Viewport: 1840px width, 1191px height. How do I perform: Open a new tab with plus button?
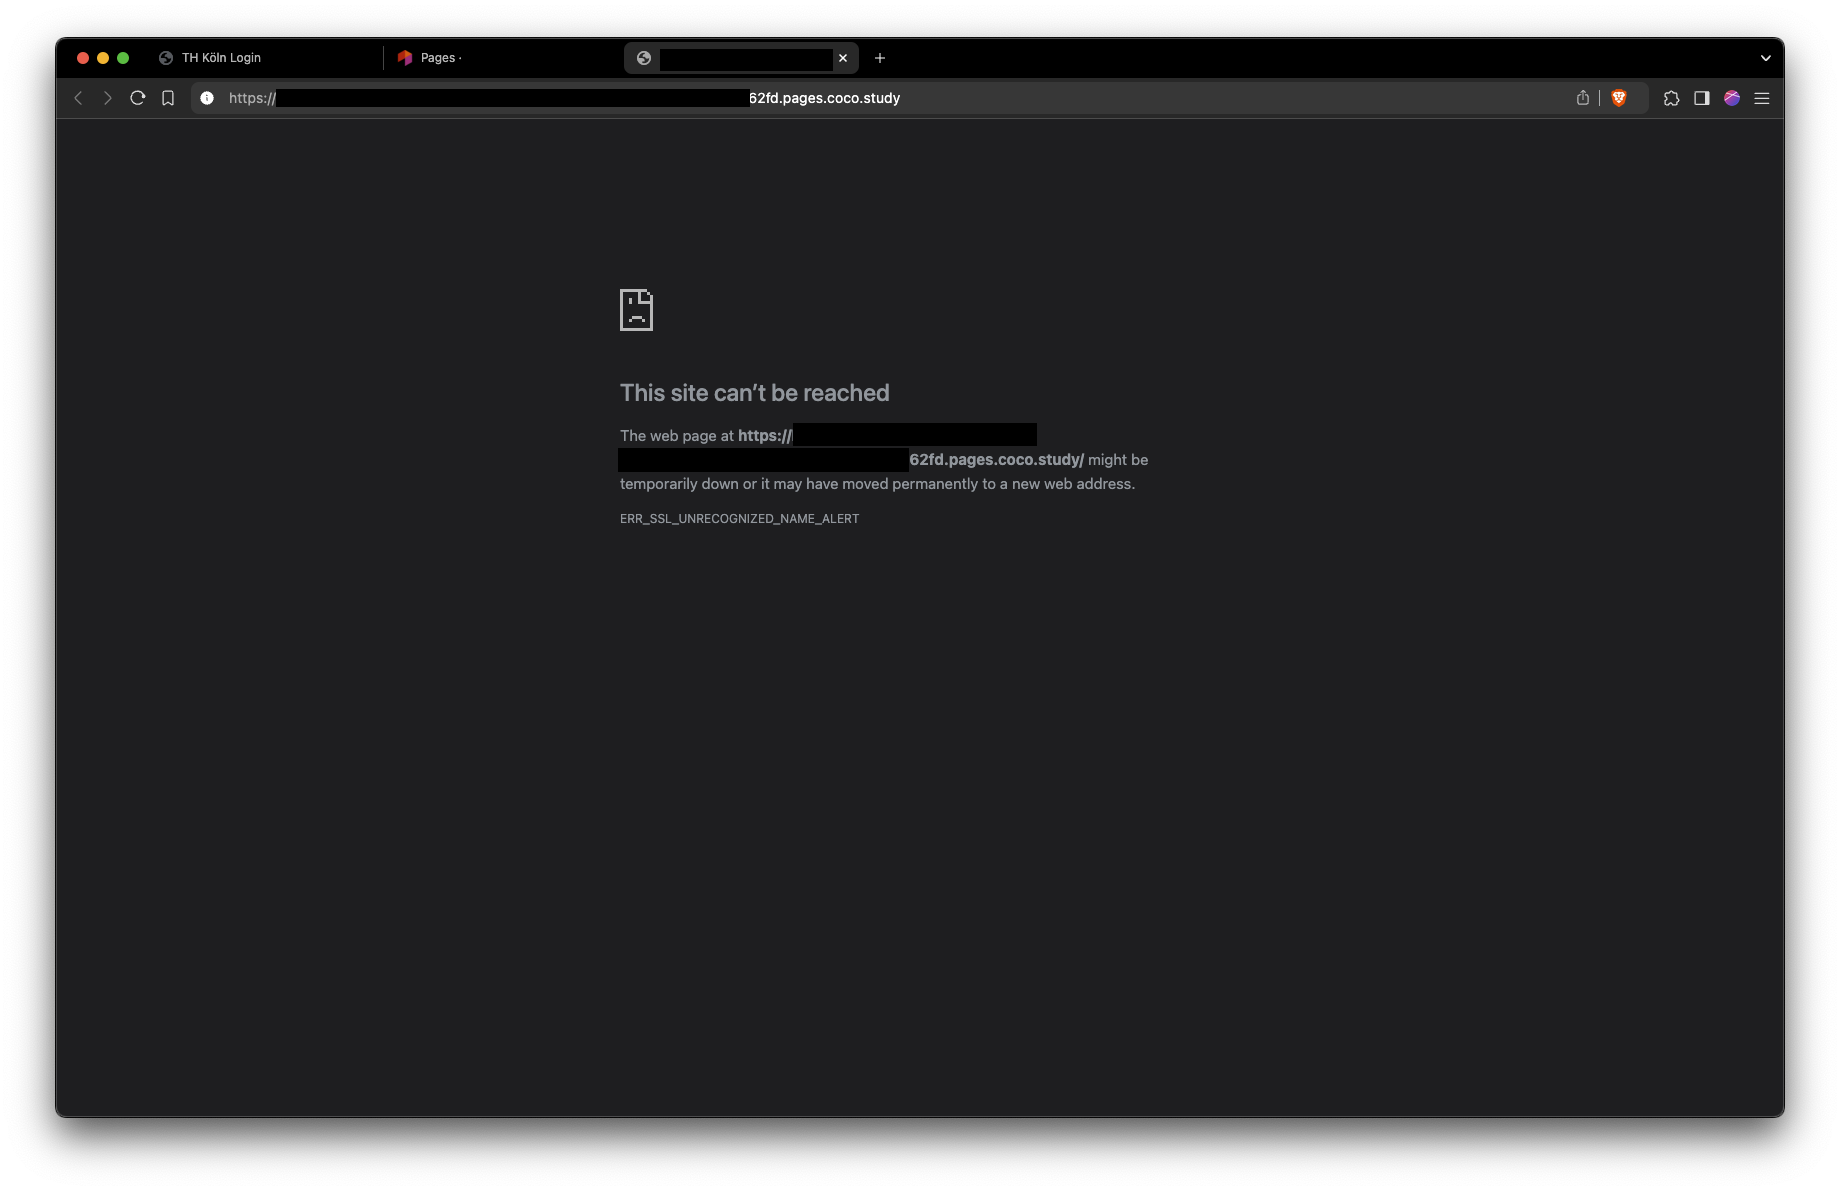click(880, 58)
